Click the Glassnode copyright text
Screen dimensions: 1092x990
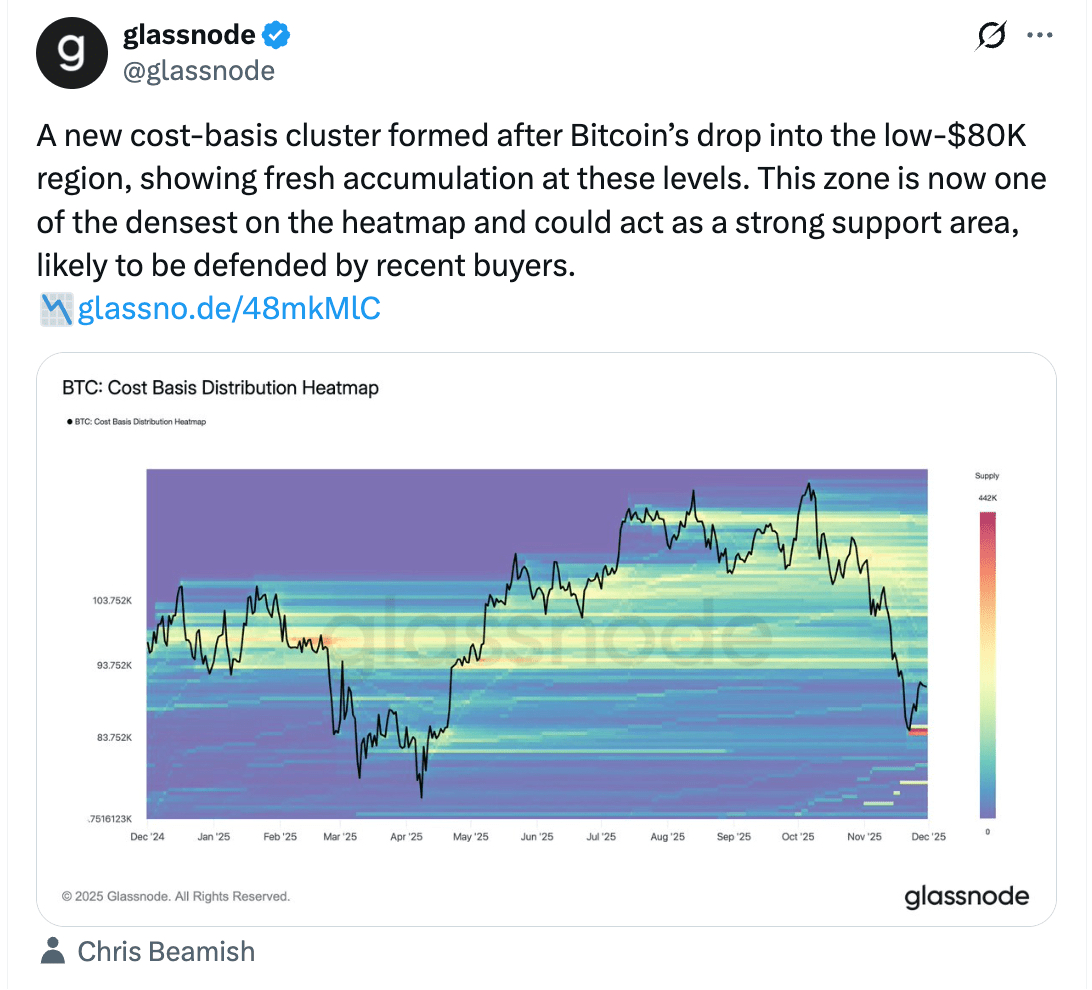pos(176,896)
